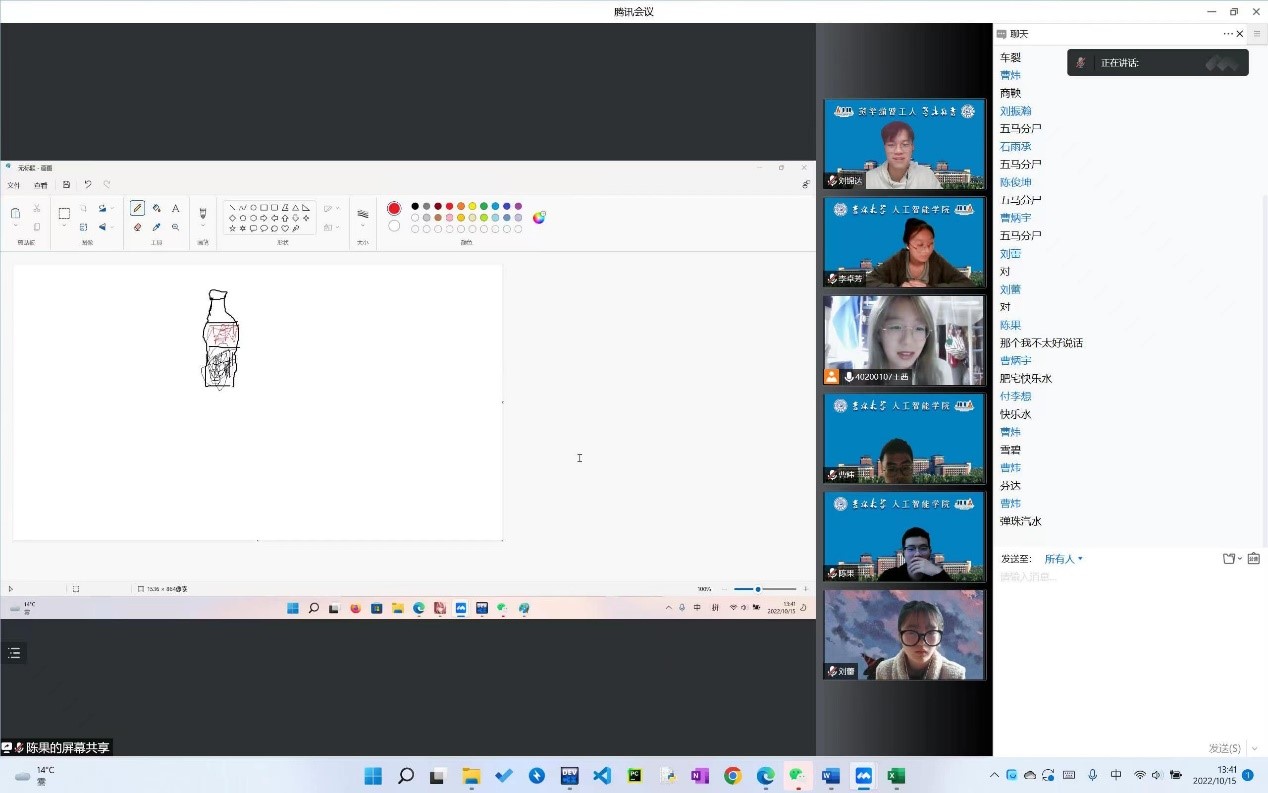Open the brush size dropdown in Paint
This screenshot has height=793, width=1268.
[x=363, y=217]
